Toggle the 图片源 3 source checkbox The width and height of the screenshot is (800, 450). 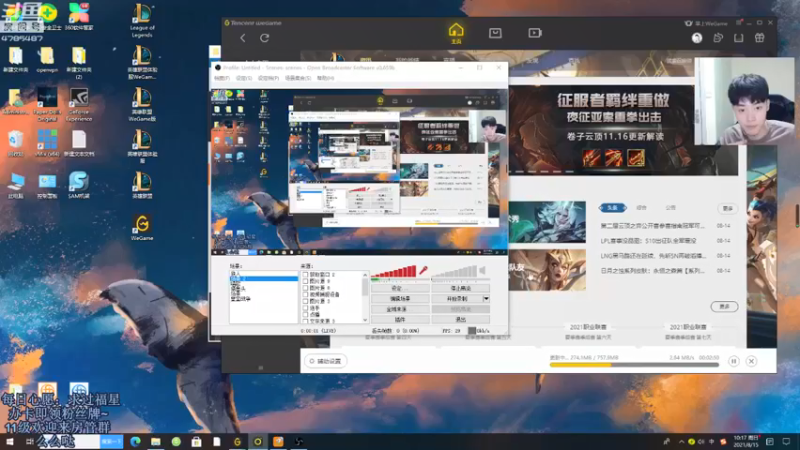(305, 301)
